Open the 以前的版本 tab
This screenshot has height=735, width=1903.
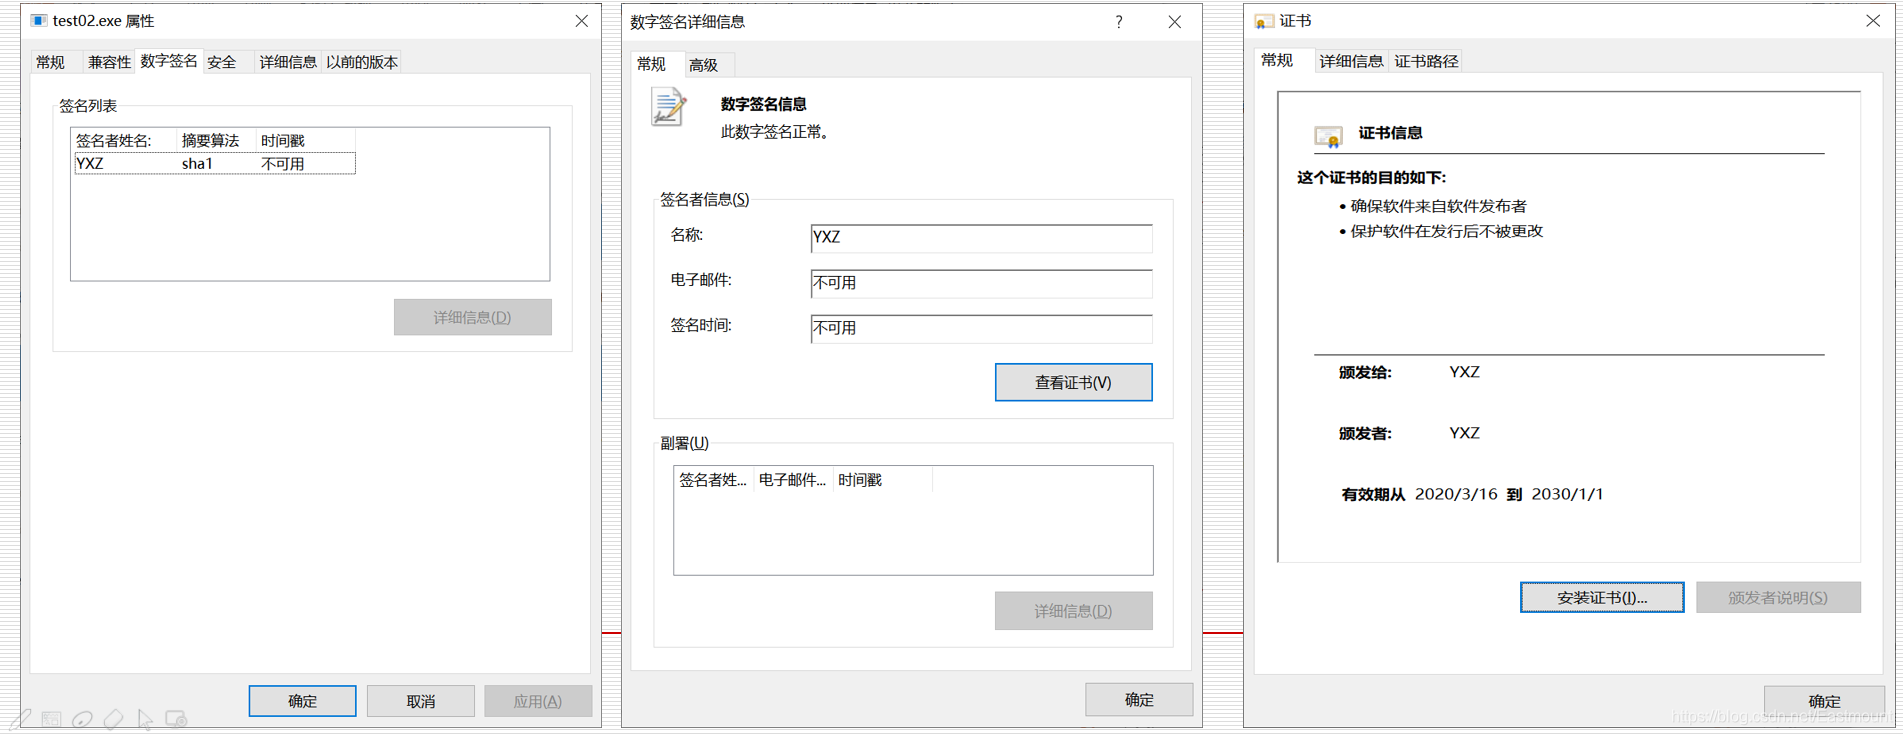(x=362, y=62)
